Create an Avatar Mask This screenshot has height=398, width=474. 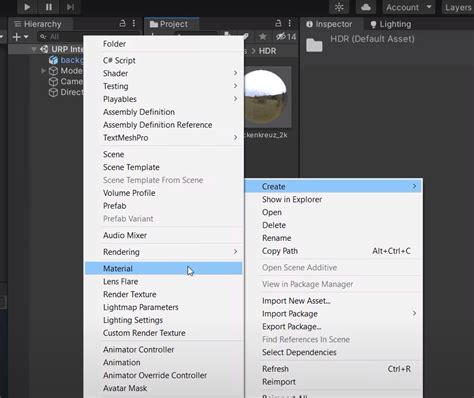(x=163, y=388)
